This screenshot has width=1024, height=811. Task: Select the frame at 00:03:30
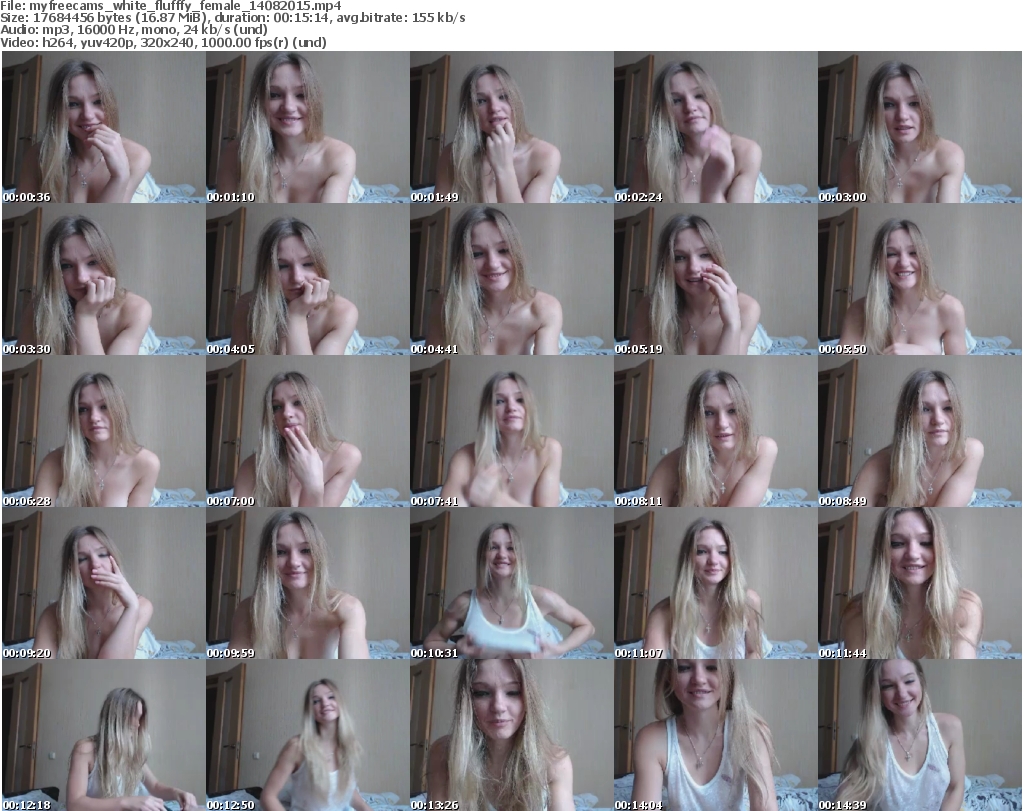[104, 279]
